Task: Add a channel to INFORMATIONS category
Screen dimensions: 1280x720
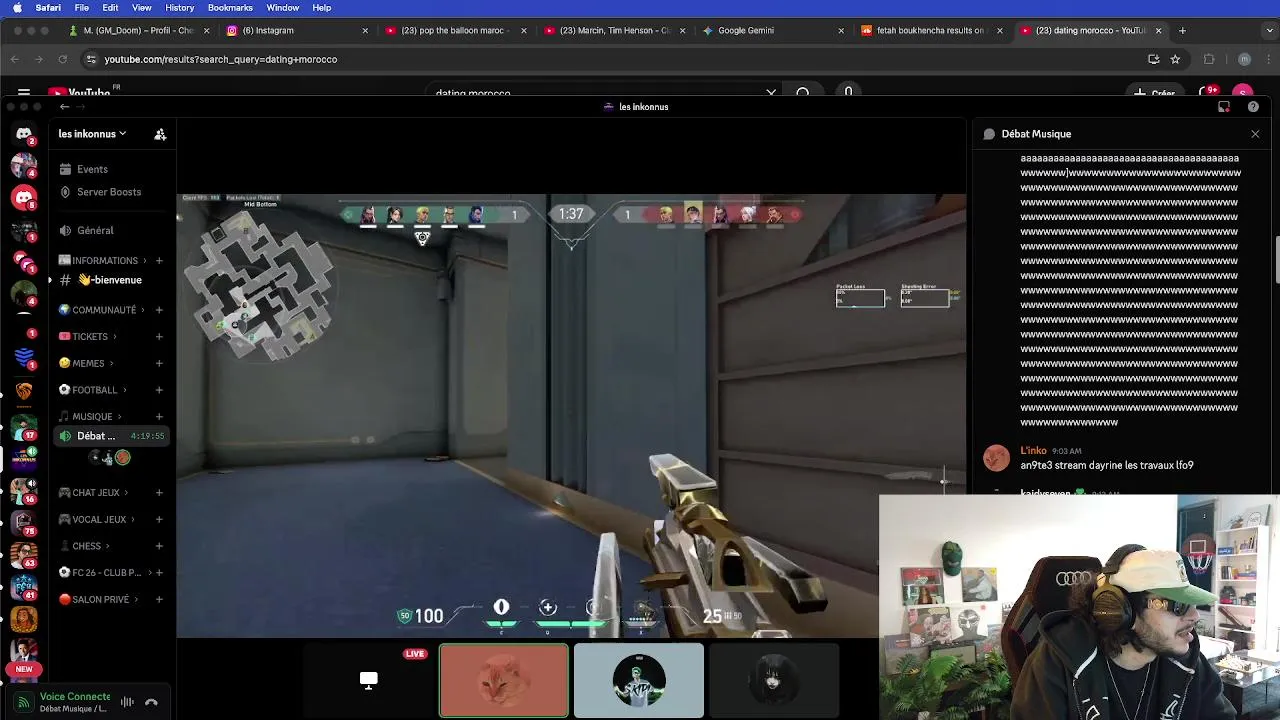Action: pyautogui.click(x=159, y=261)
